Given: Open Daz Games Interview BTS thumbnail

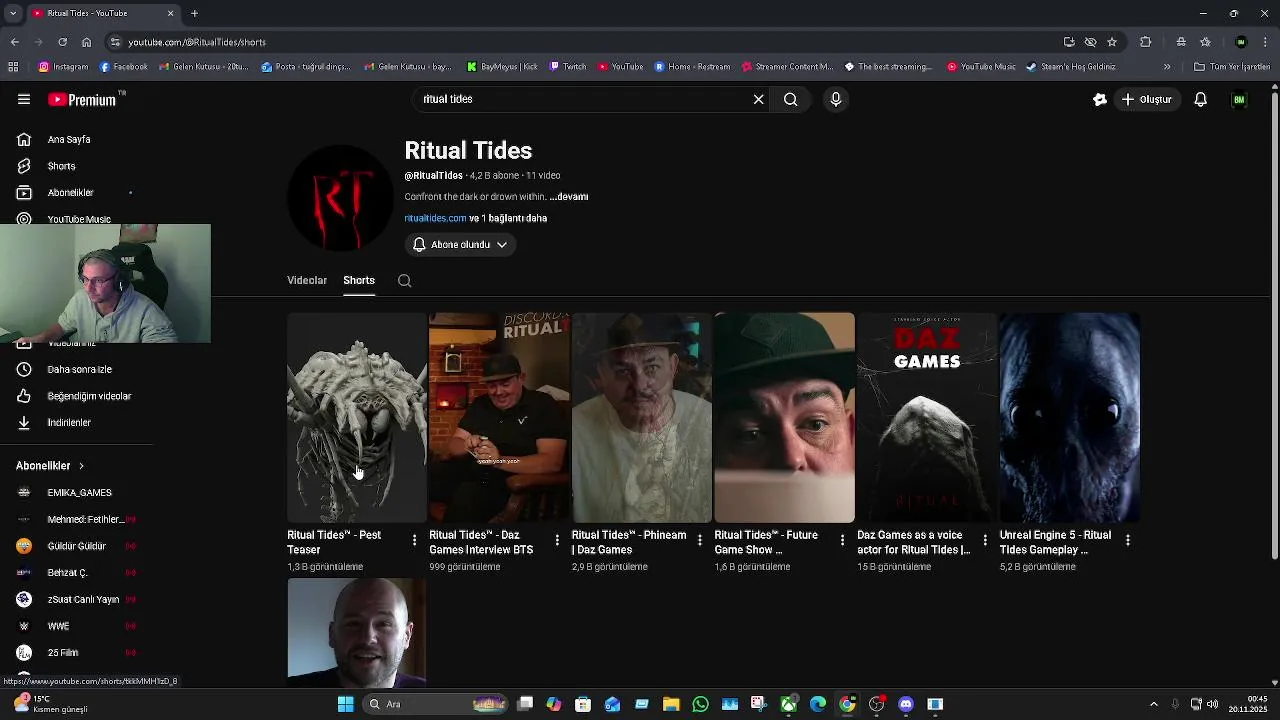Looking at the screenshot, I should (499, 418).
